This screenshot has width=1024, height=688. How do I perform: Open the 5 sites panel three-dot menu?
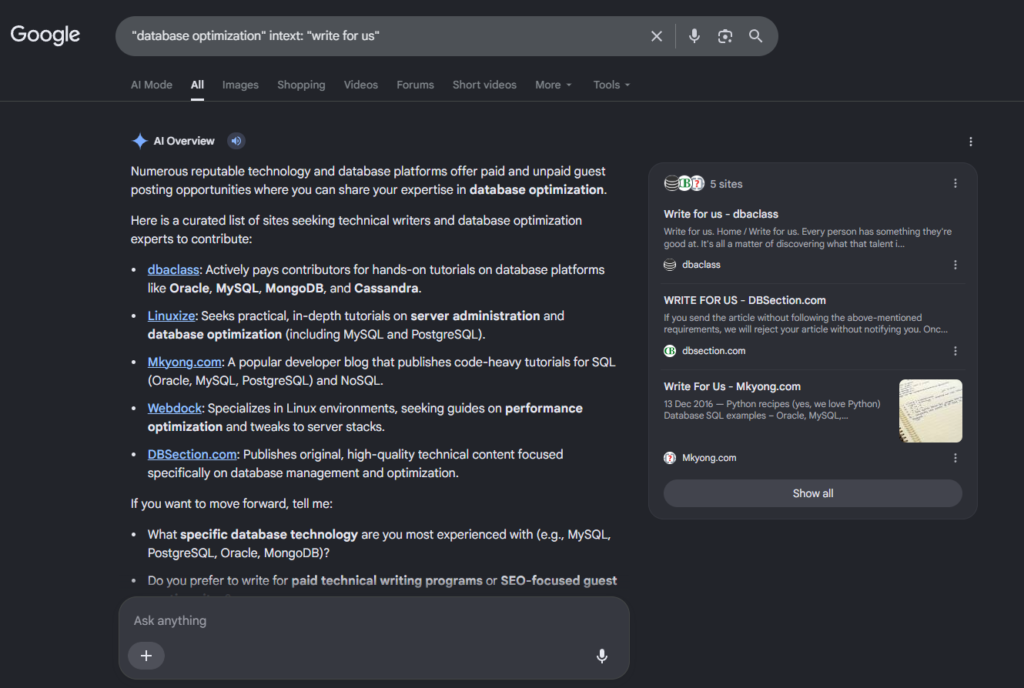(955, 183)
